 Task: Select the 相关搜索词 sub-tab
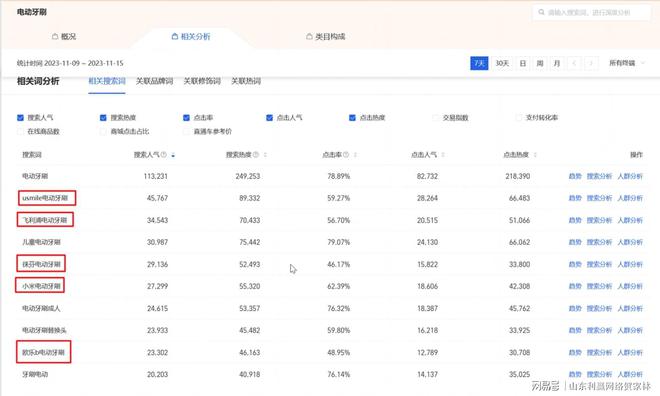coord(107,81)
